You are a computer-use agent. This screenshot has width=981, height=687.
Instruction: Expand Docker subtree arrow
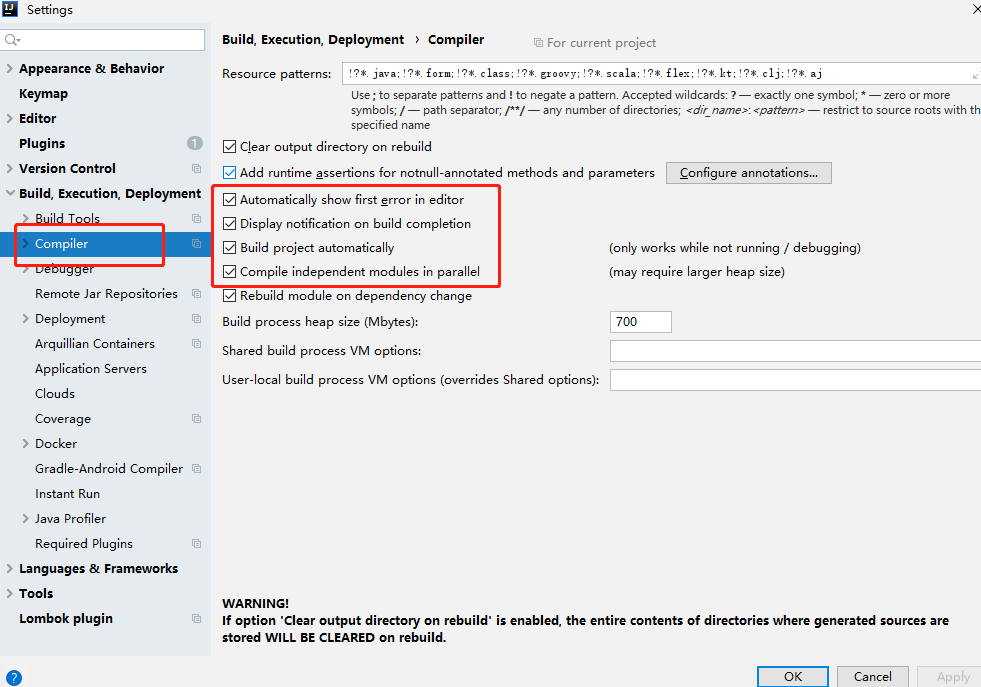click(x=26, y=444)
